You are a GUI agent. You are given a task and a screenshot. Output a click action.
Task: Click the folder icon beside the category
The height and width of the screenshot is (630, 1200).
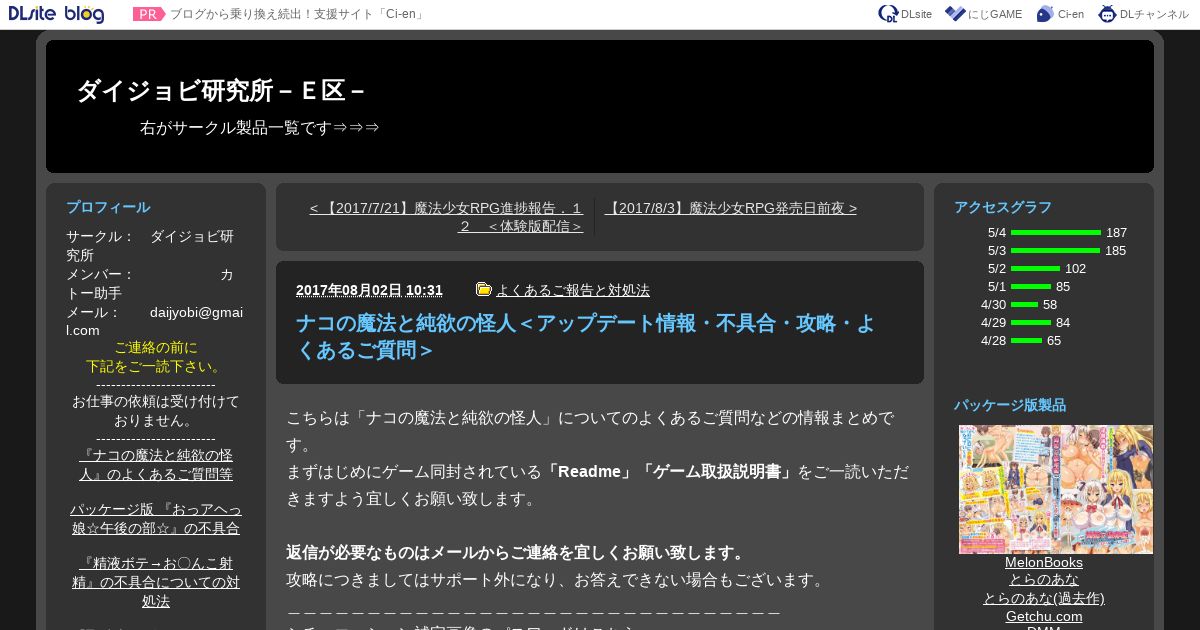pyautogui.click(x=484, y=289)
